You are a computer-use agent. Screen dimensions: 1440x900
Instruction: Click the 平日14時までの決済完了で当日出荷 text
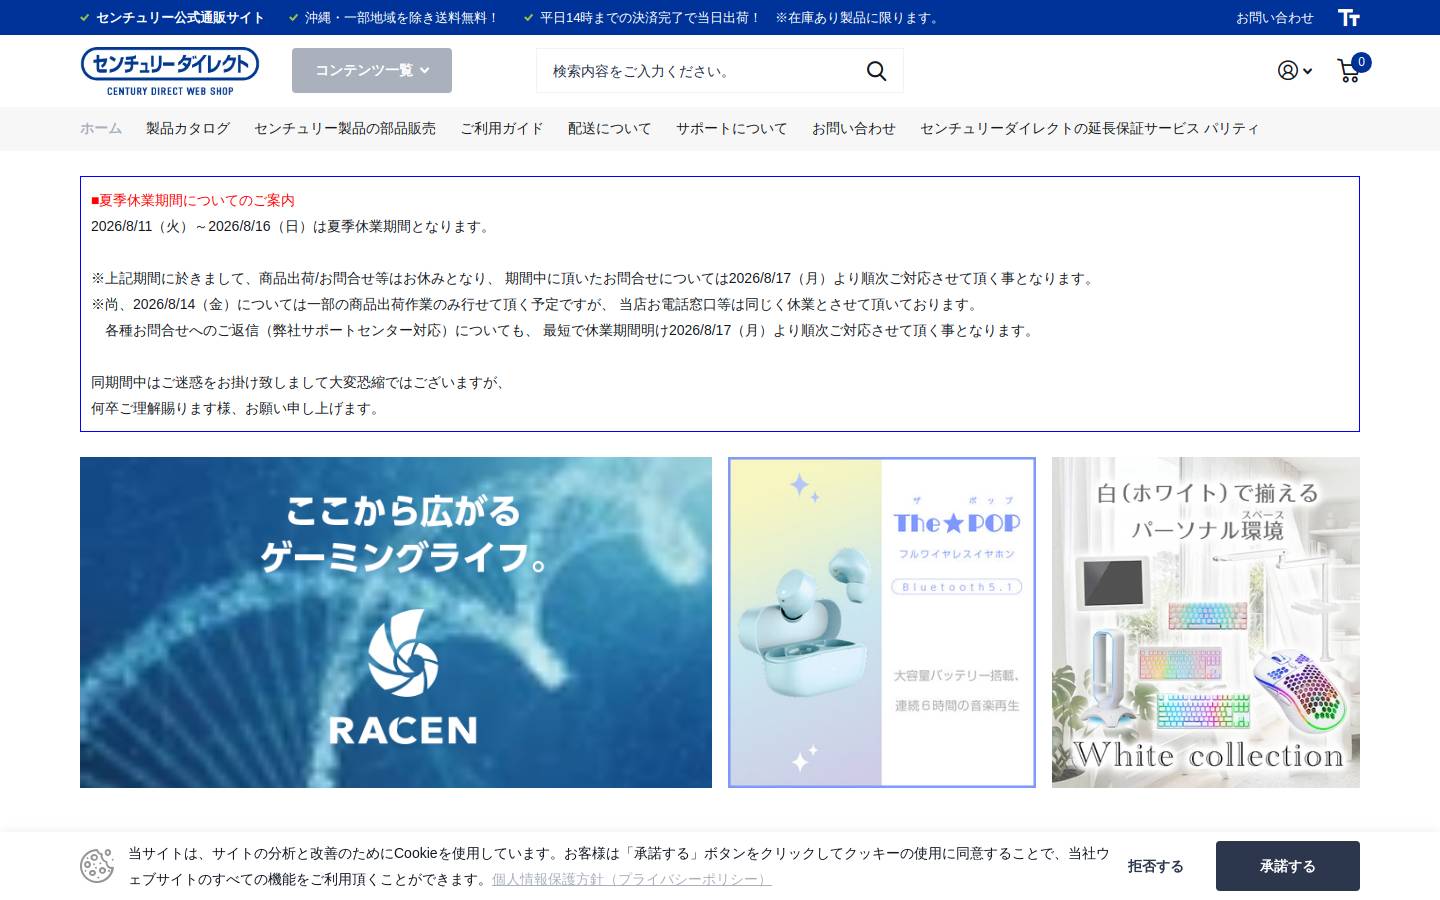coord(651,17)
